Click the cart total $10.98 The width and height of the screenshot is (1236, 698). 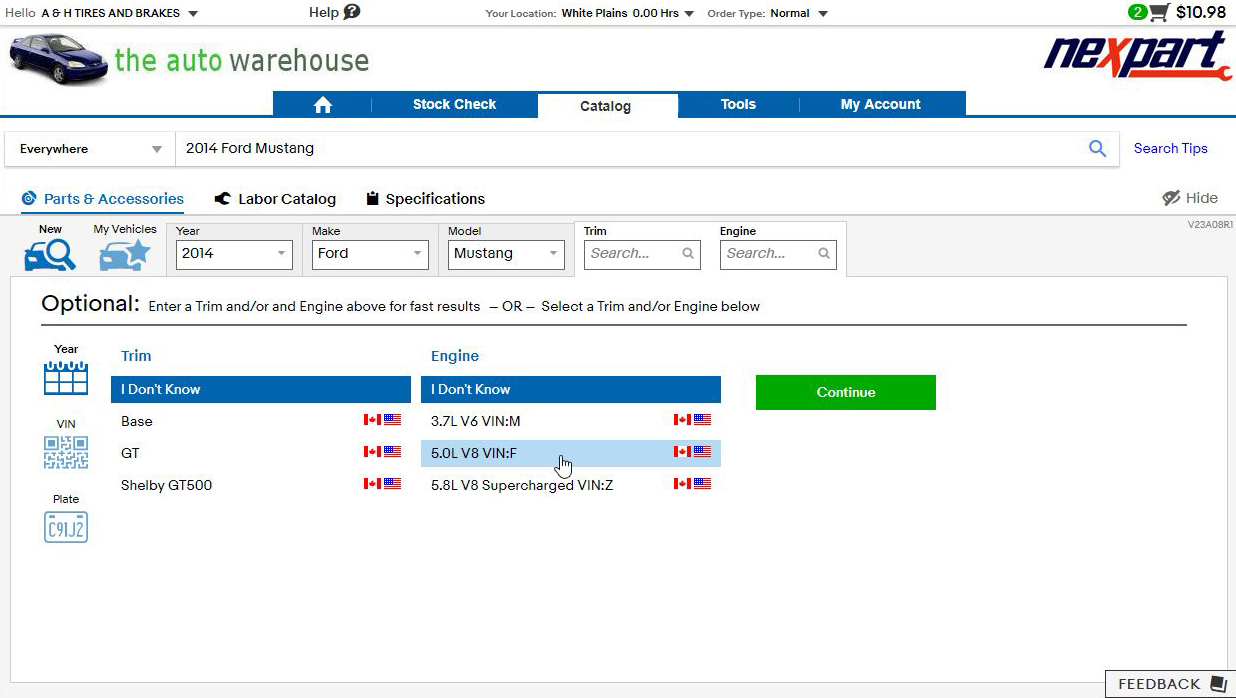pyautogui.click(x=1201, y=12)
